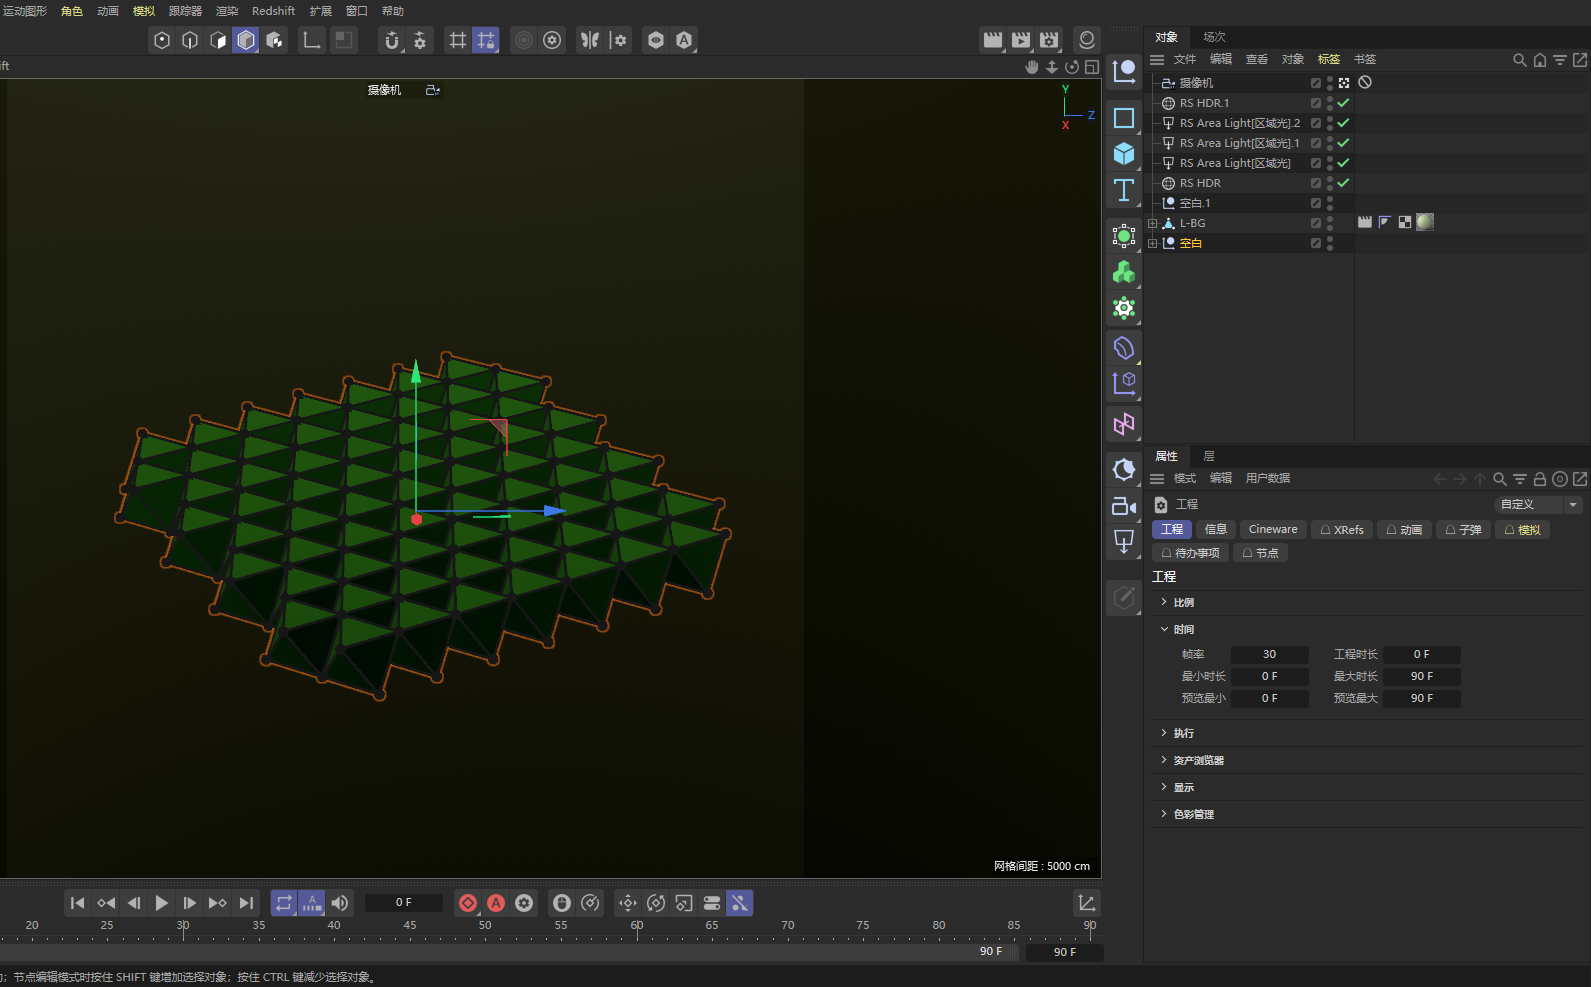1591x987 pixels.
Task: Click the Light object icon in side palette
Action: (x=1124, y=543)
